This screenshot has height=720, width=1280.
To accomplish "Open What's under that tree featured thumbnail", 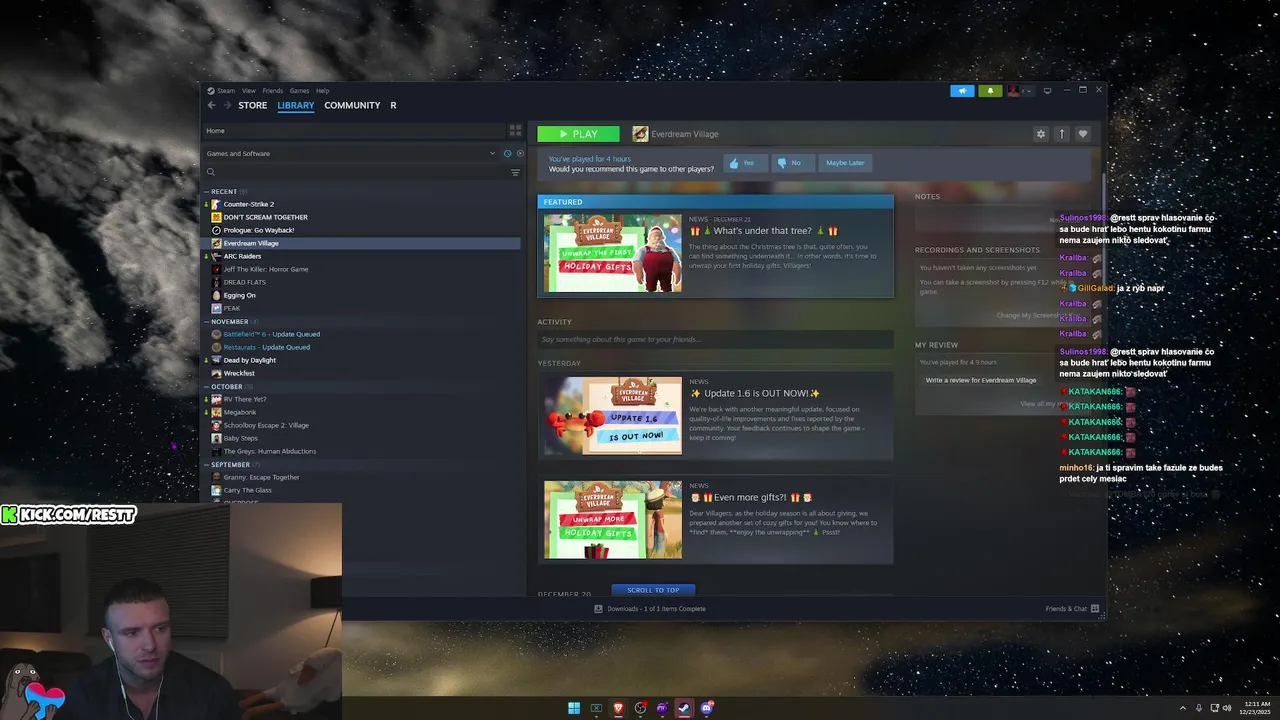I will tap(613, 253).
